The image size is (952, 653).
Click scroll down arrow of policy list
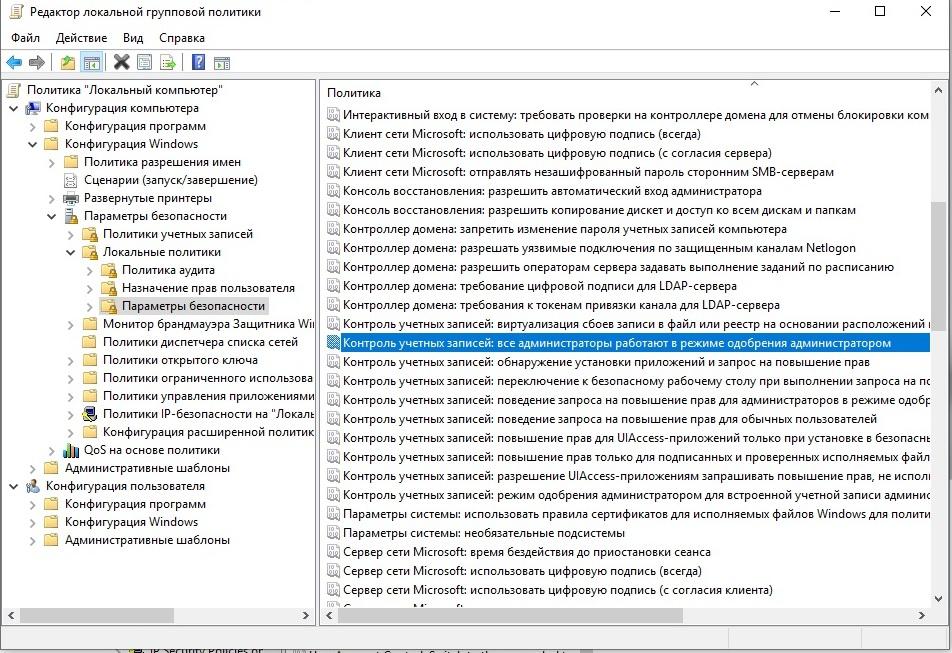coord(938,599)
